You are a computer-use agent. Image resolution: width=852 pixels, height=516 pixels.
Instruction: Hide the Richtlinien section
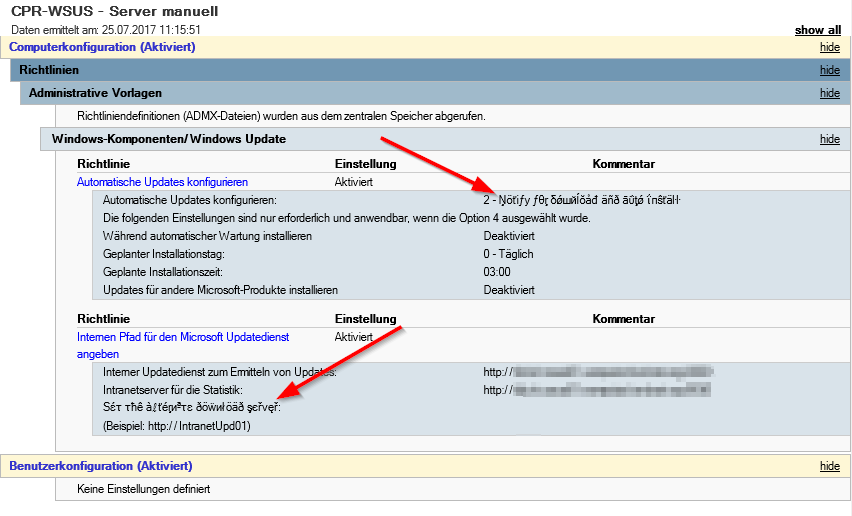point(830,70)
